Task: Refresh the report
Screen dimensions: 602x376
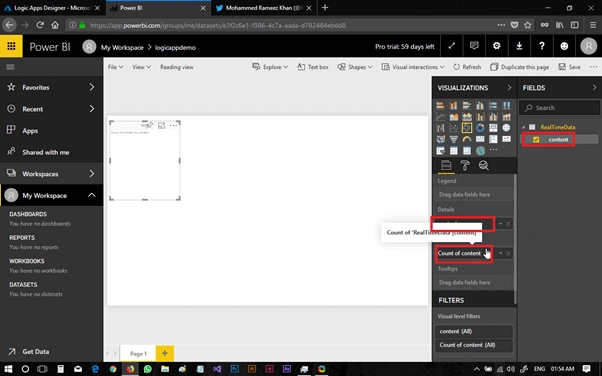Action: pyautogui.click(x=467, y=67)
